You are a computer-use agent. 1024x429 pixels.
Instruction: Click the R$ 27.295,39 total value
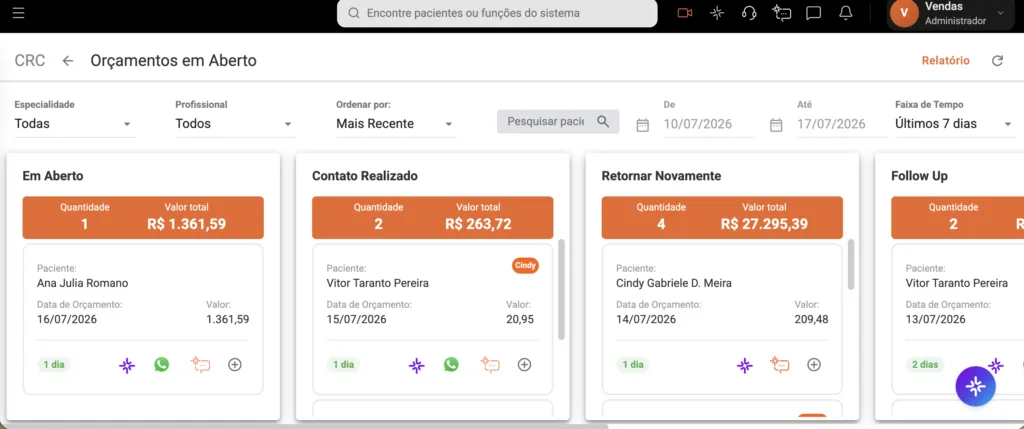tap(764, 225)
